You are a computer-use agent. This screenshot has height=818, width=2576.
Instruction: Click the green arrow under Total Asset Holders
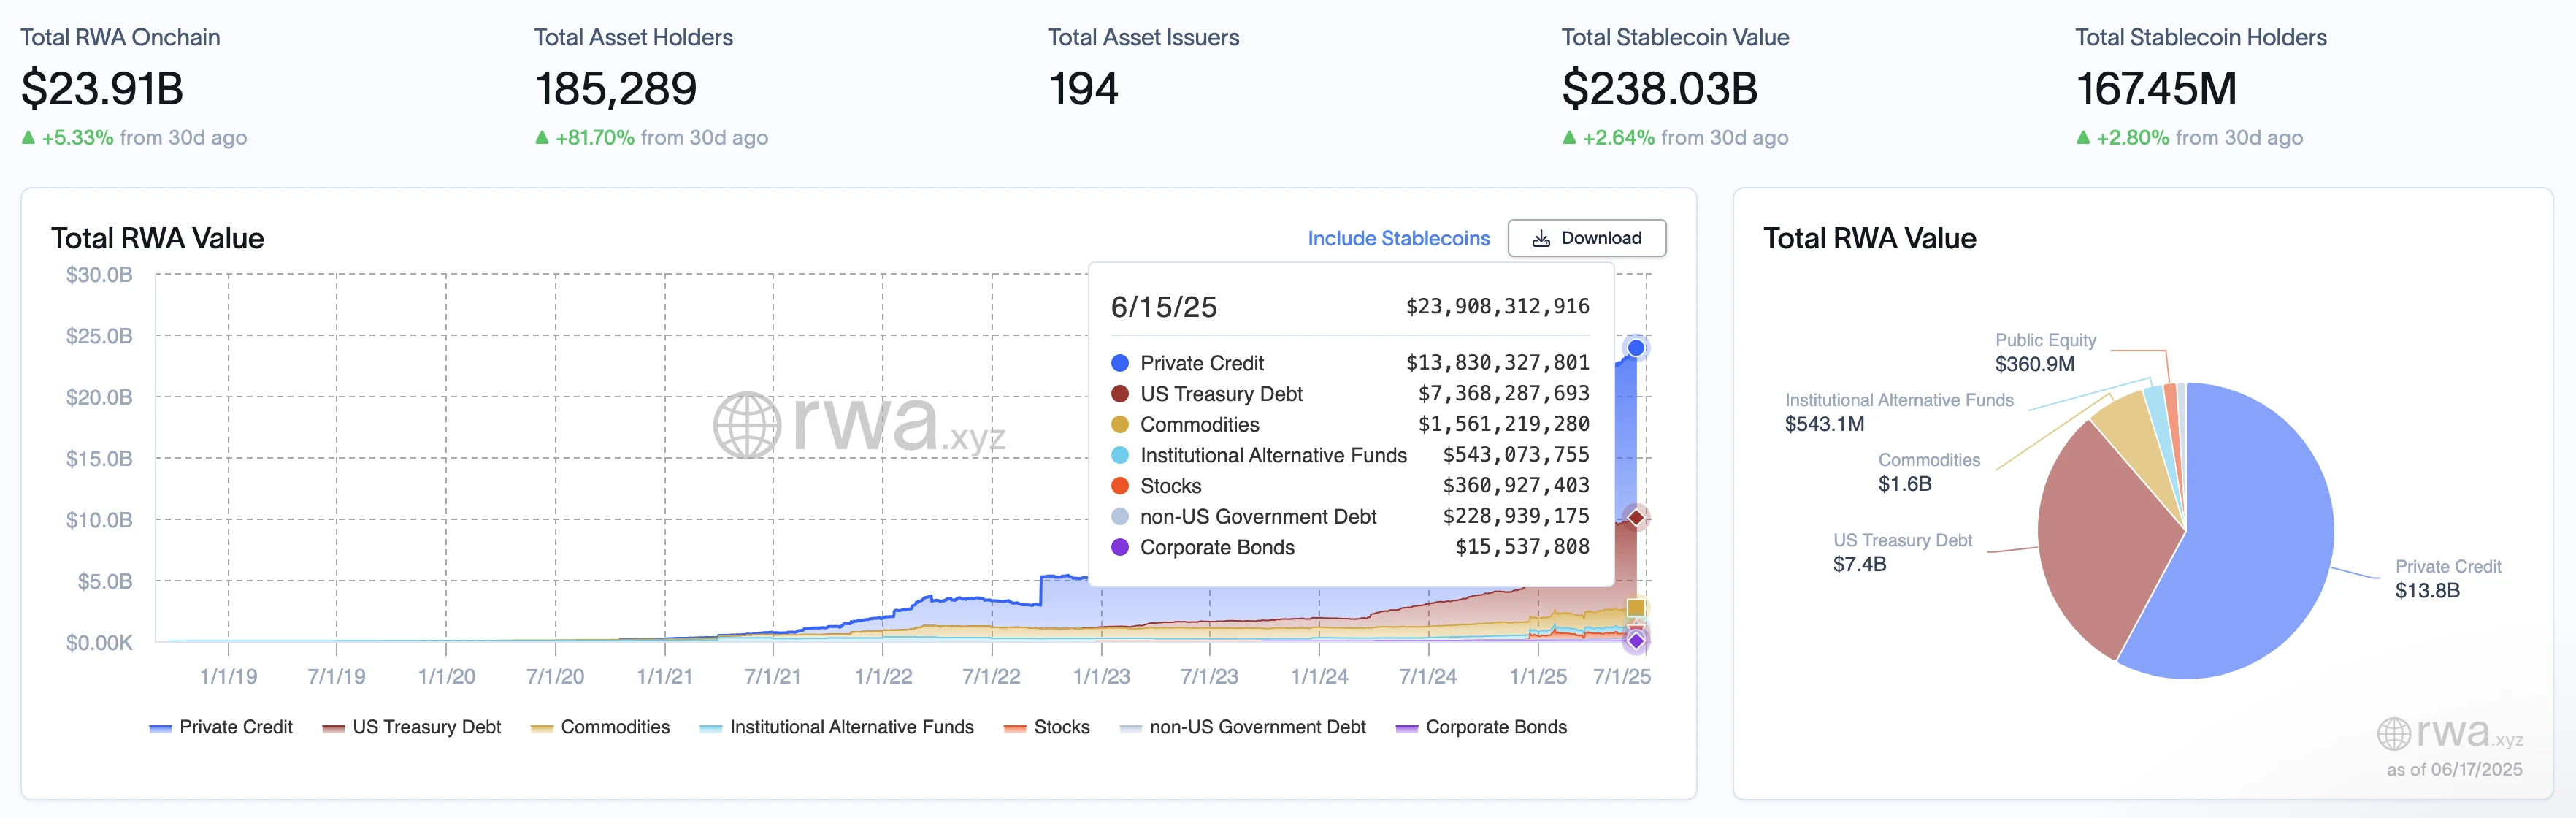[542, 138]
